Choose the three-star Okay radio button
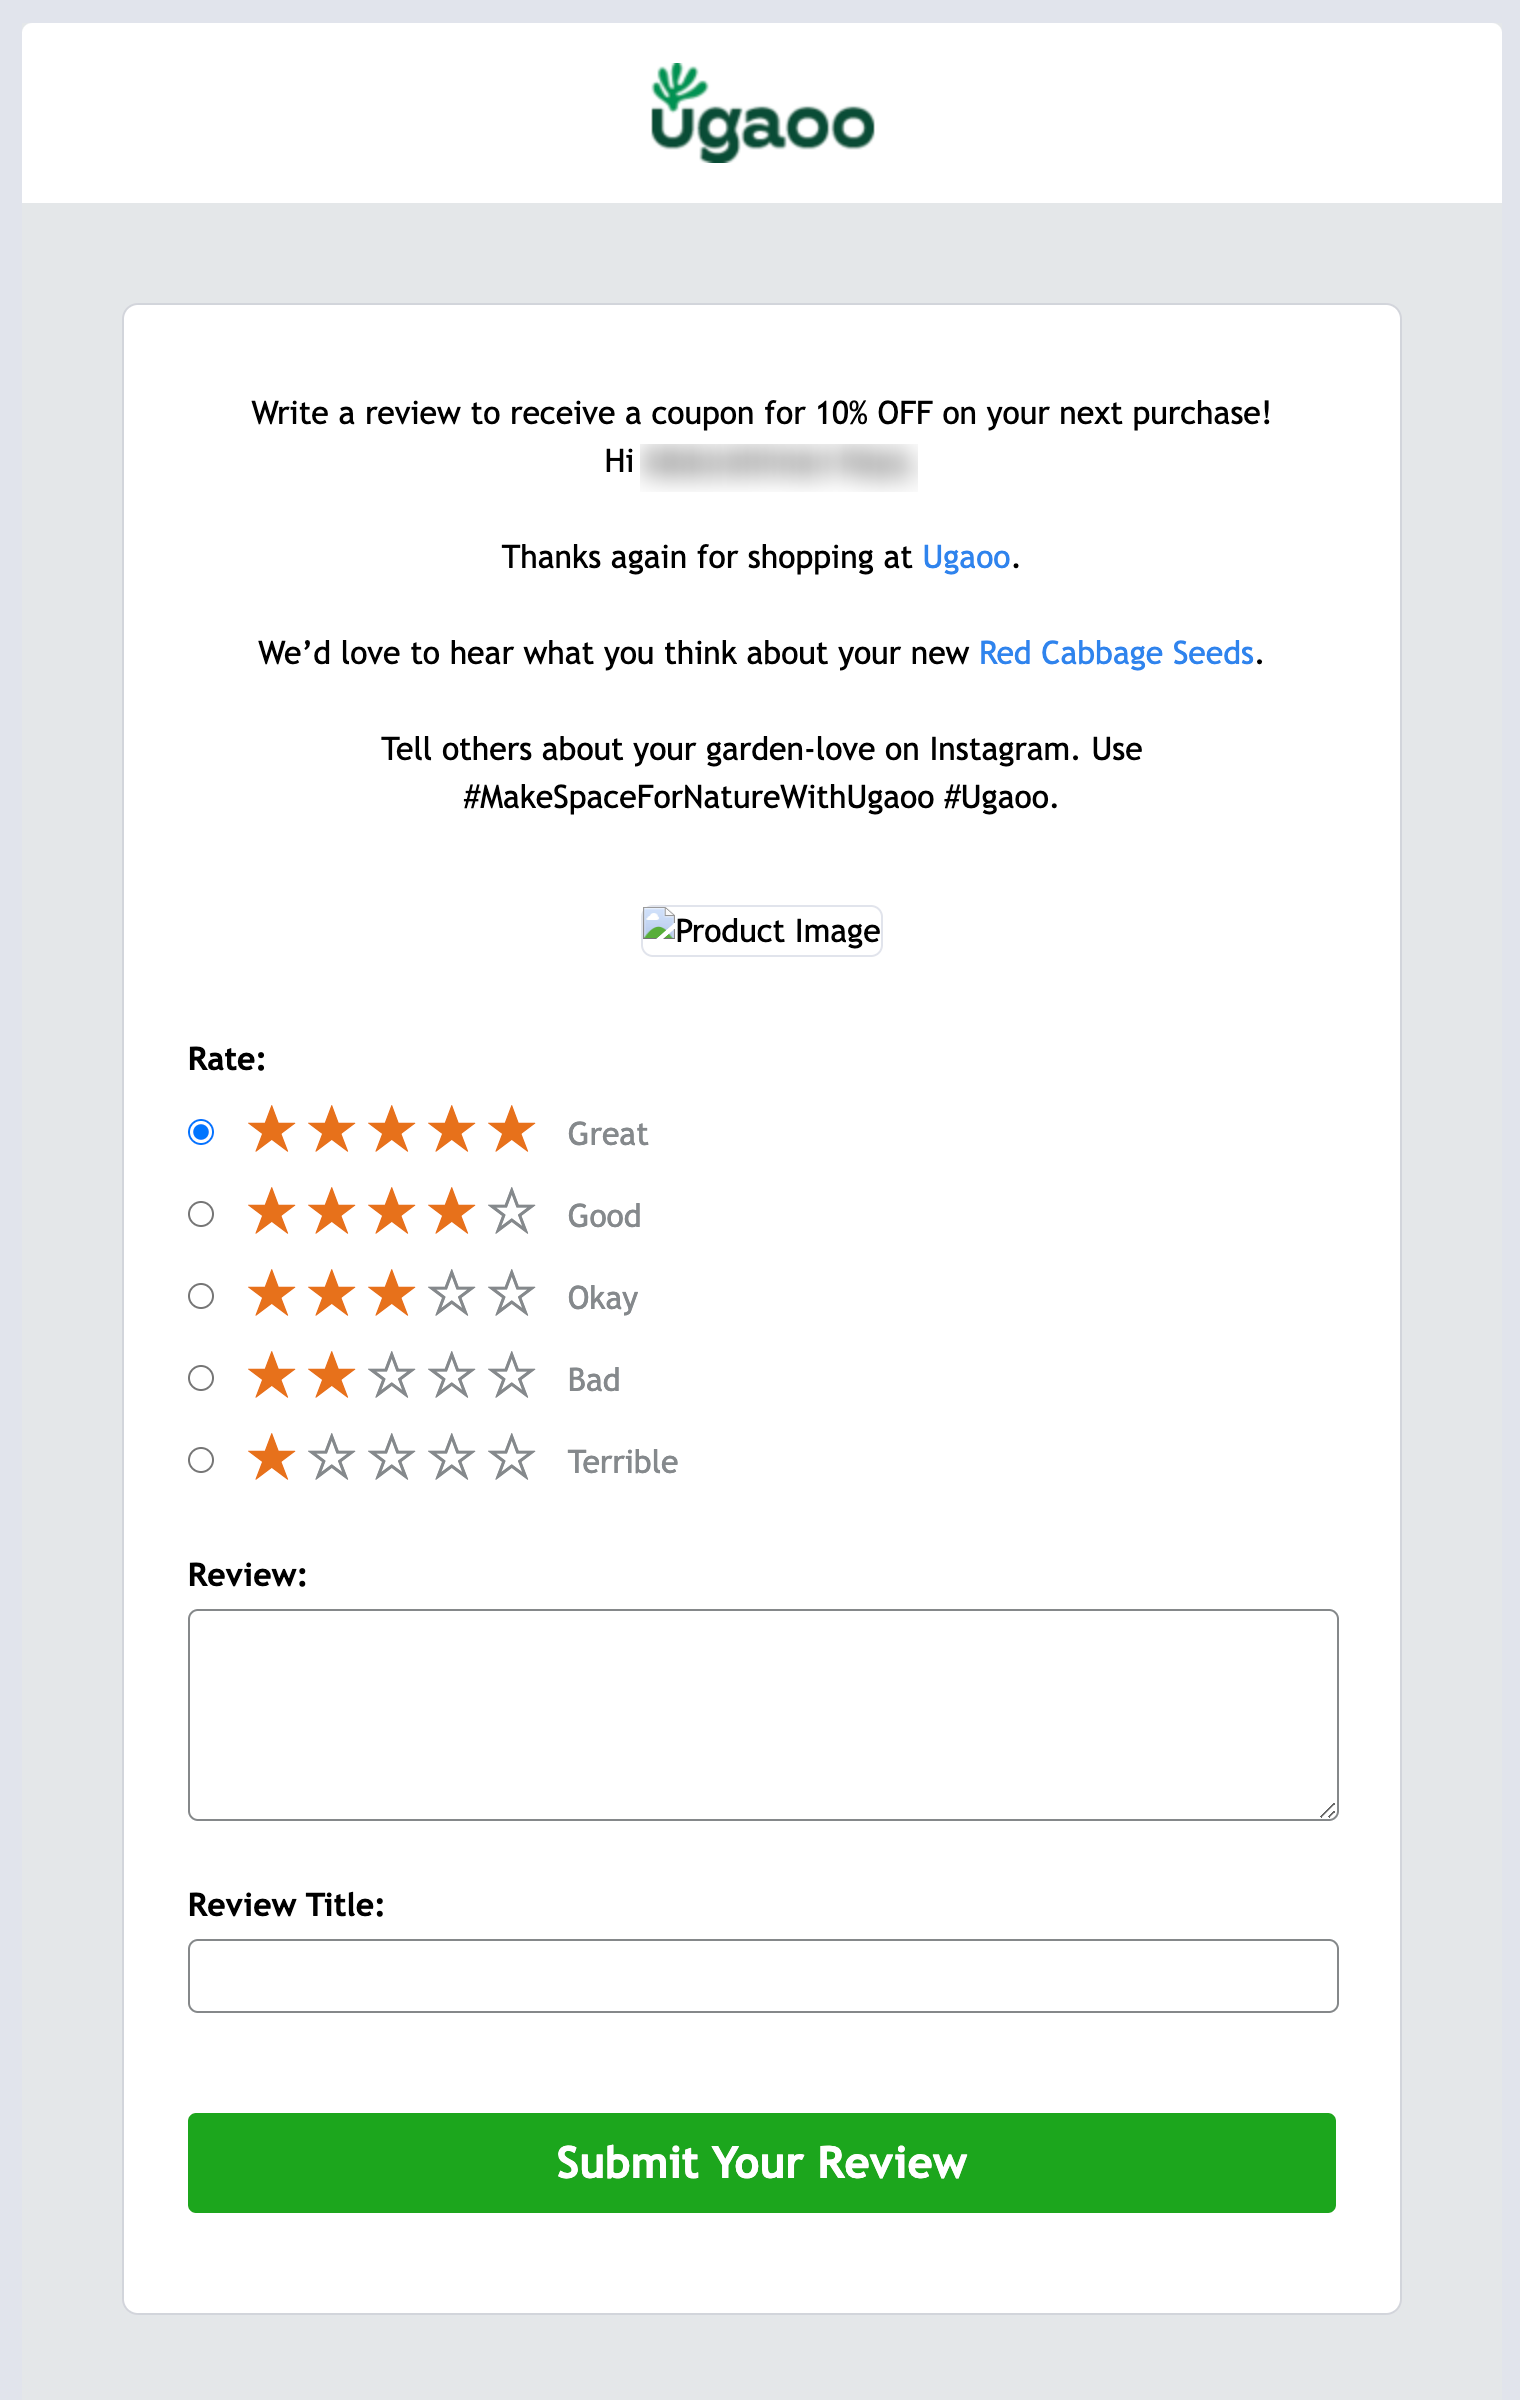This screenshot has width=1520, height=2400. coord(201,1296)
